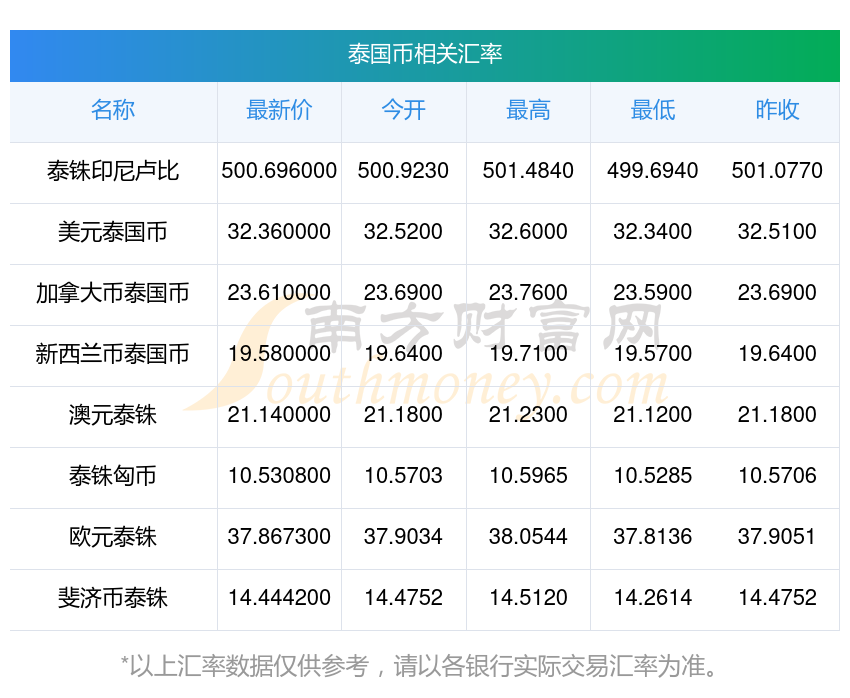
Task: Select the low value 10.5285
Action: click(653, 475)
